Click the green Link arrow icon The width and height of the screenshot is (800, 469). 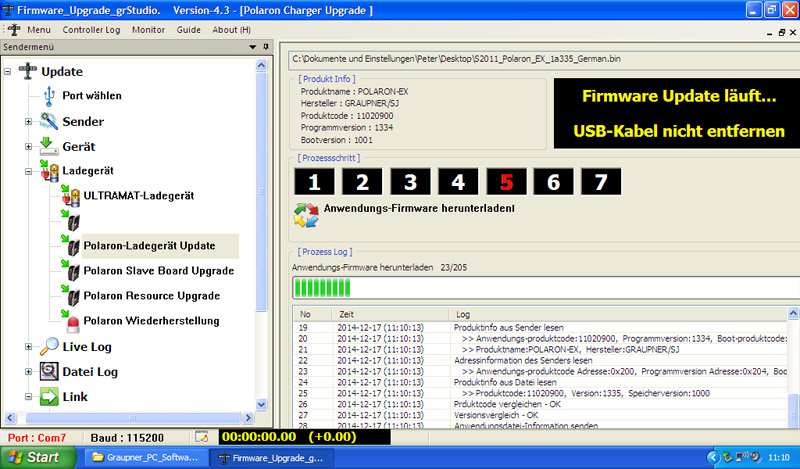(49, 397)
